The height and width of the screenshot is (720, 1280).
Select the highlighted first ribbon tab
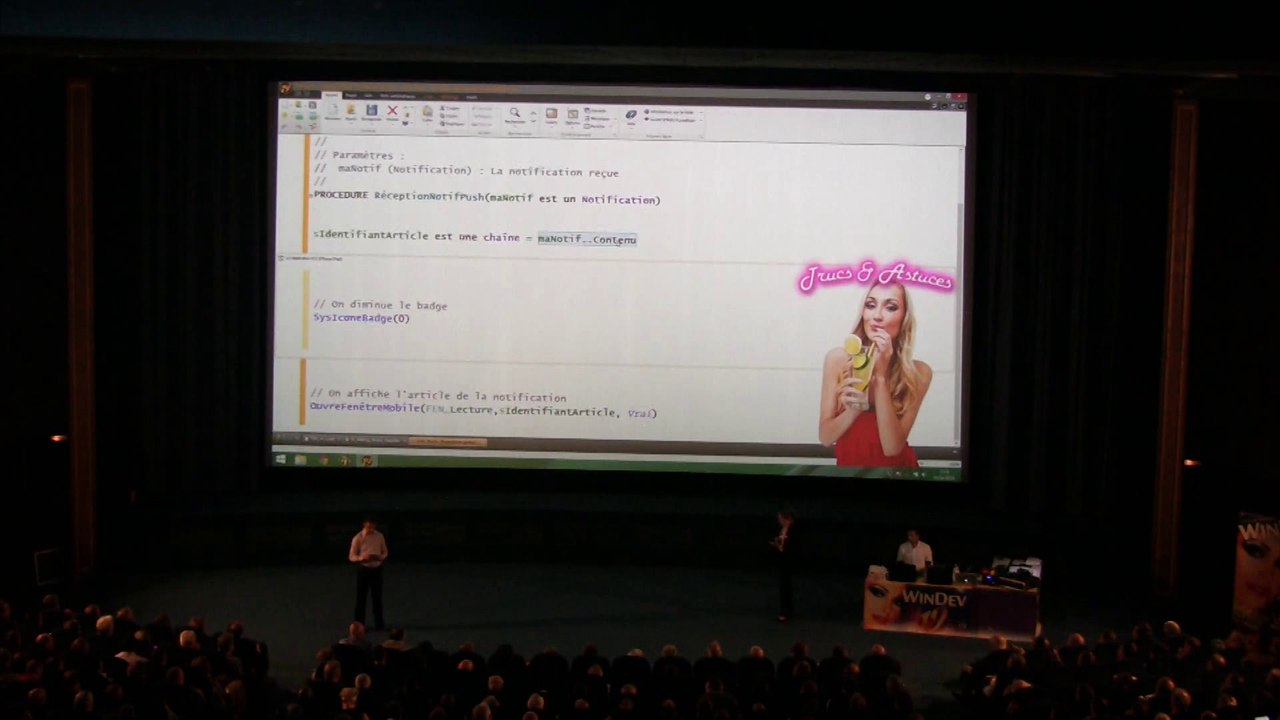click(x=331, y=95)
